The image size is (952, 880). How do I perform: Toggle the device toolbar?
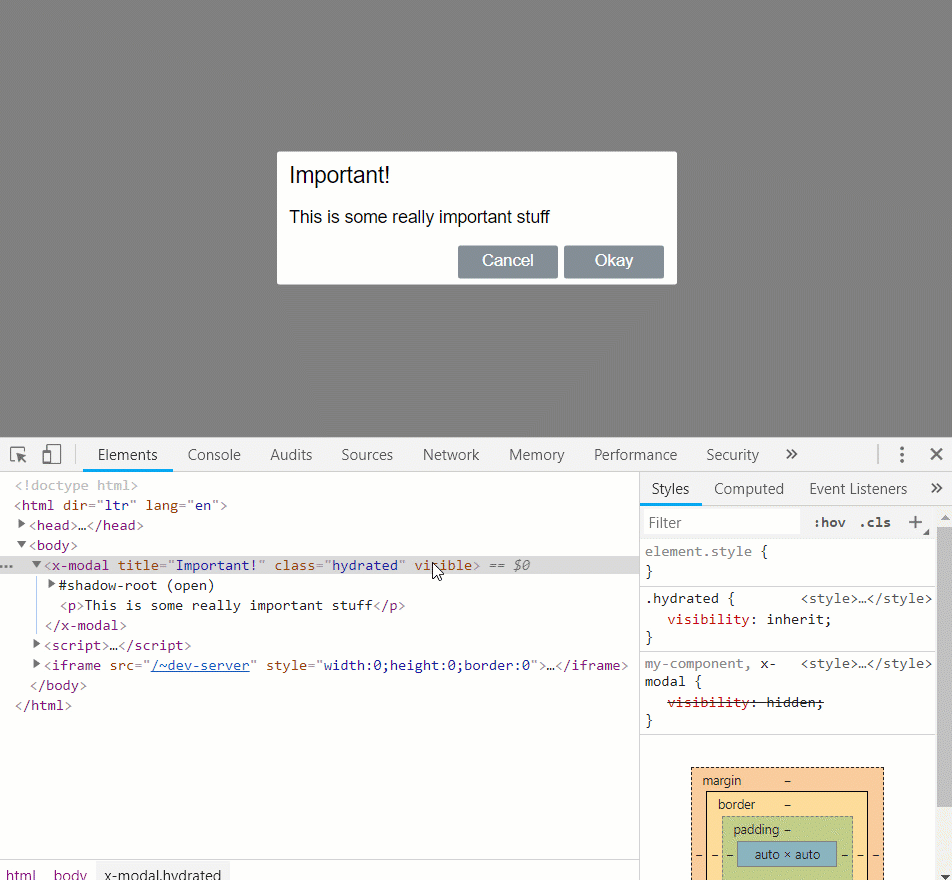pos(51,454)
